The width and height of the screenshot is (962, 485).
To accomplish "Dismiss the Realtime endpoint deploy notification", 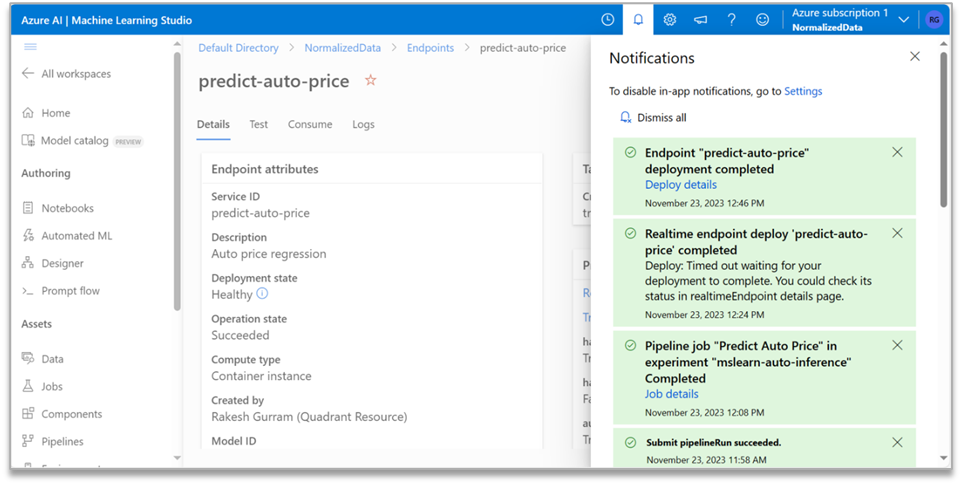I will [897, 233].
